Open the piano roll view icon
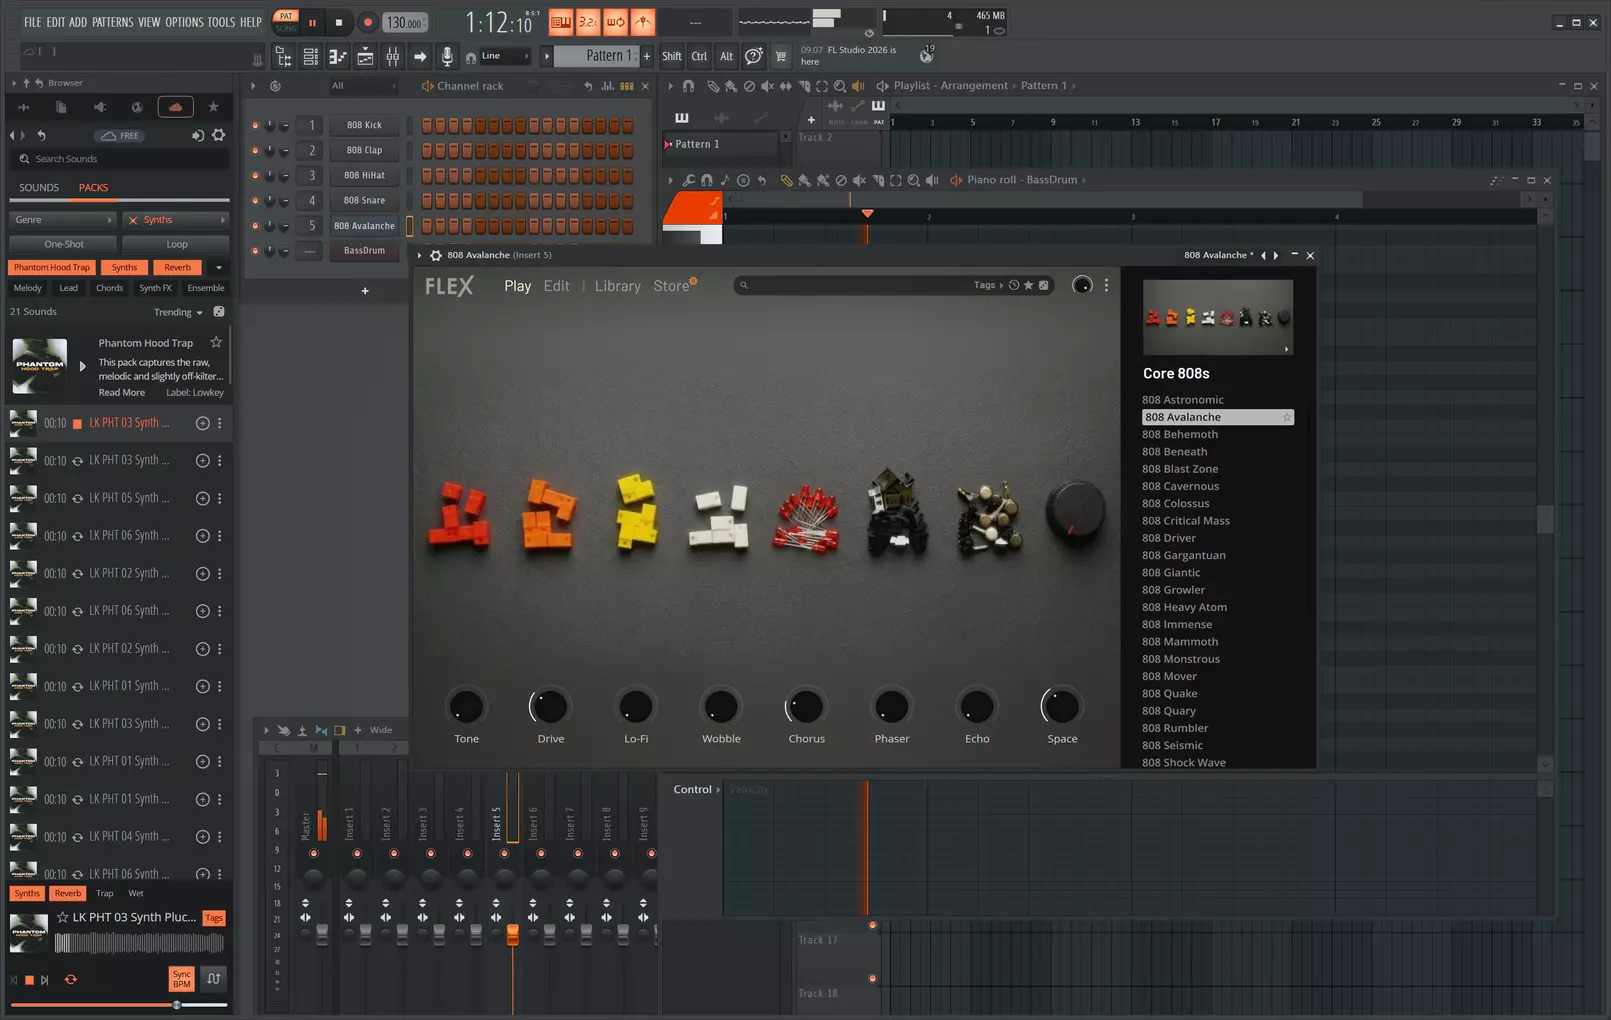This screenshot has height=1020, width=1611. point(338,57)
